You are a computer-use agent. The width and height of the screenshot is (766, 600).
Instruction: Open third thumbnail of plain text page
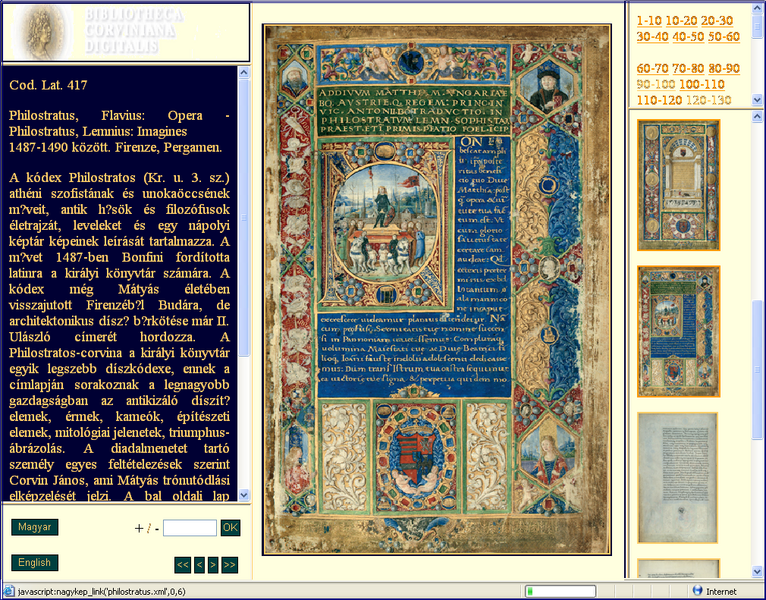pos(678,478)
